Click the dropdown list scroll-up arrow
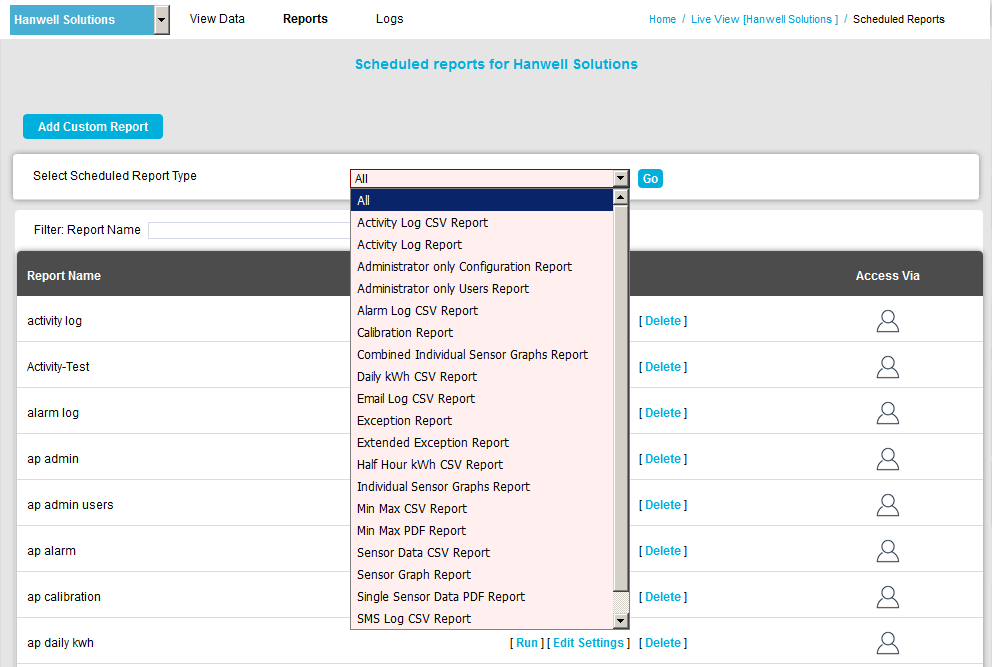 click(621, 197)
